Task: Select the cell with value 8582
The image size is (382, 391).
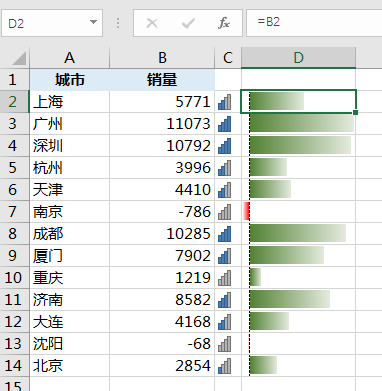Action: point(162,300)
